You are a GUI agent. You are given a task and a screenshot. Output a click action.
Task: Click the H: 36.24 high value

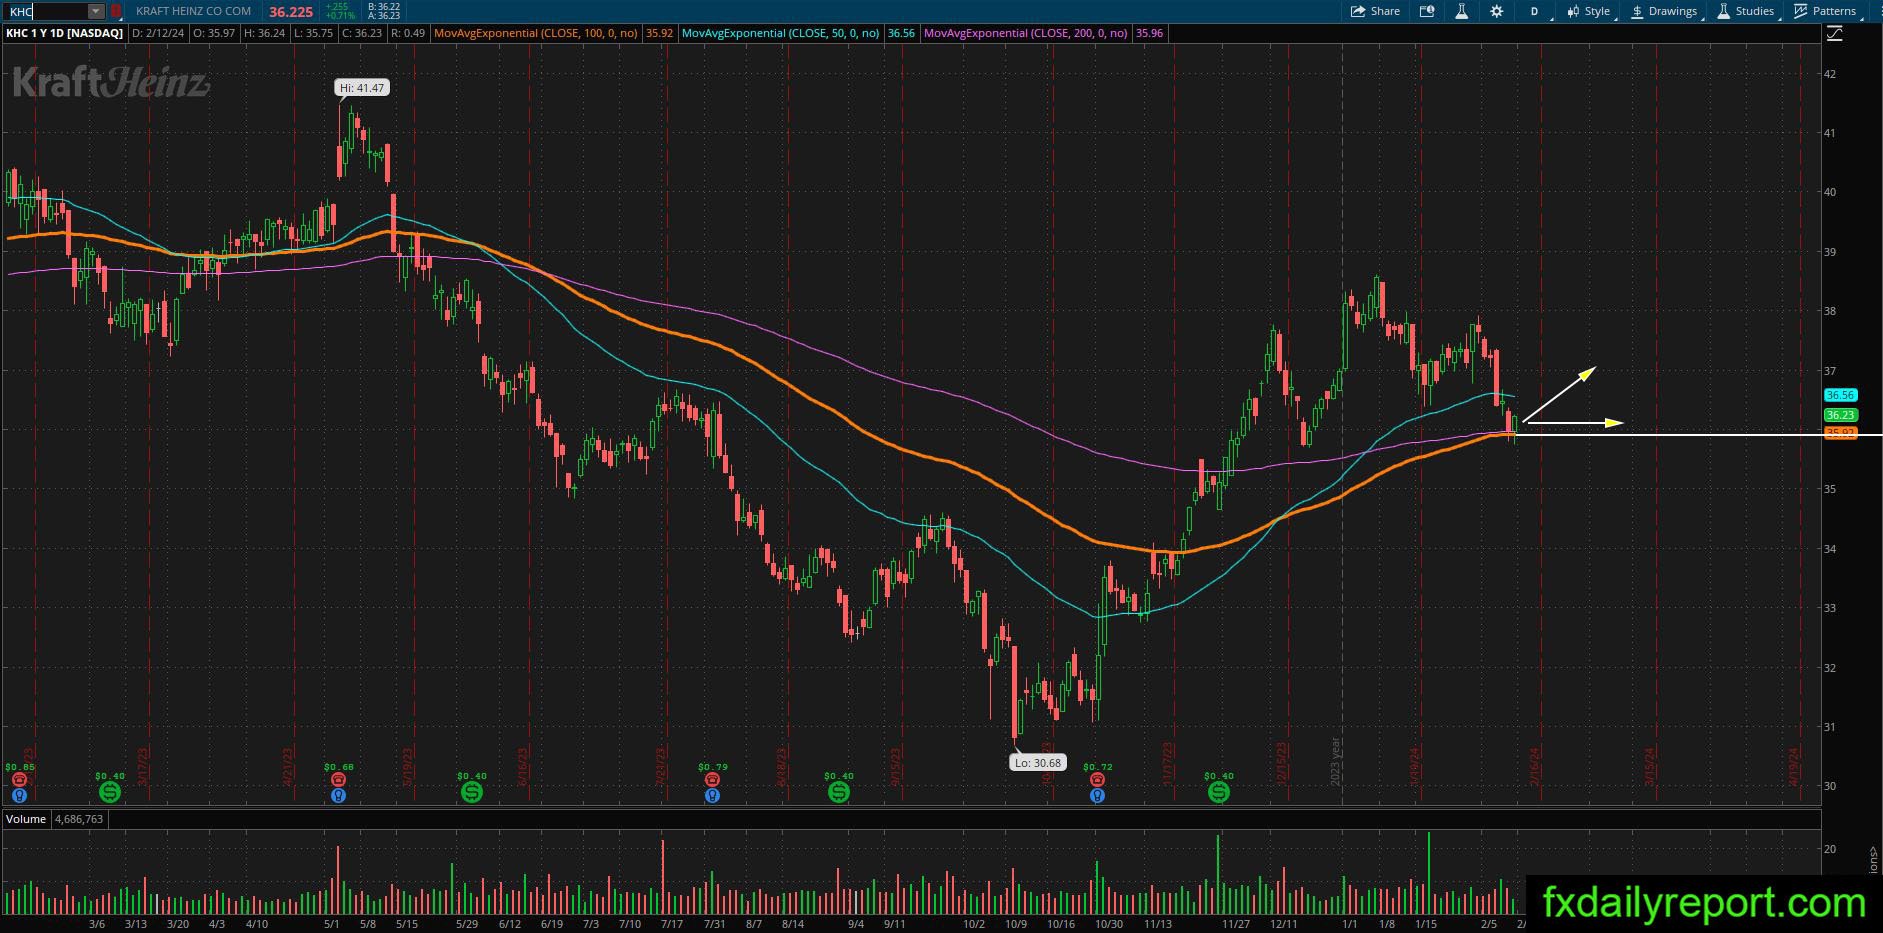coord(264,33)
